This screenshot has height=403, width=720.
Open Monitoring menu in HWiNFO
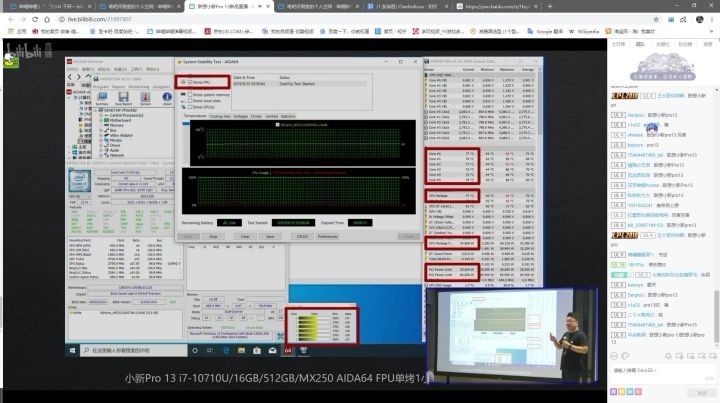[139, 86]
